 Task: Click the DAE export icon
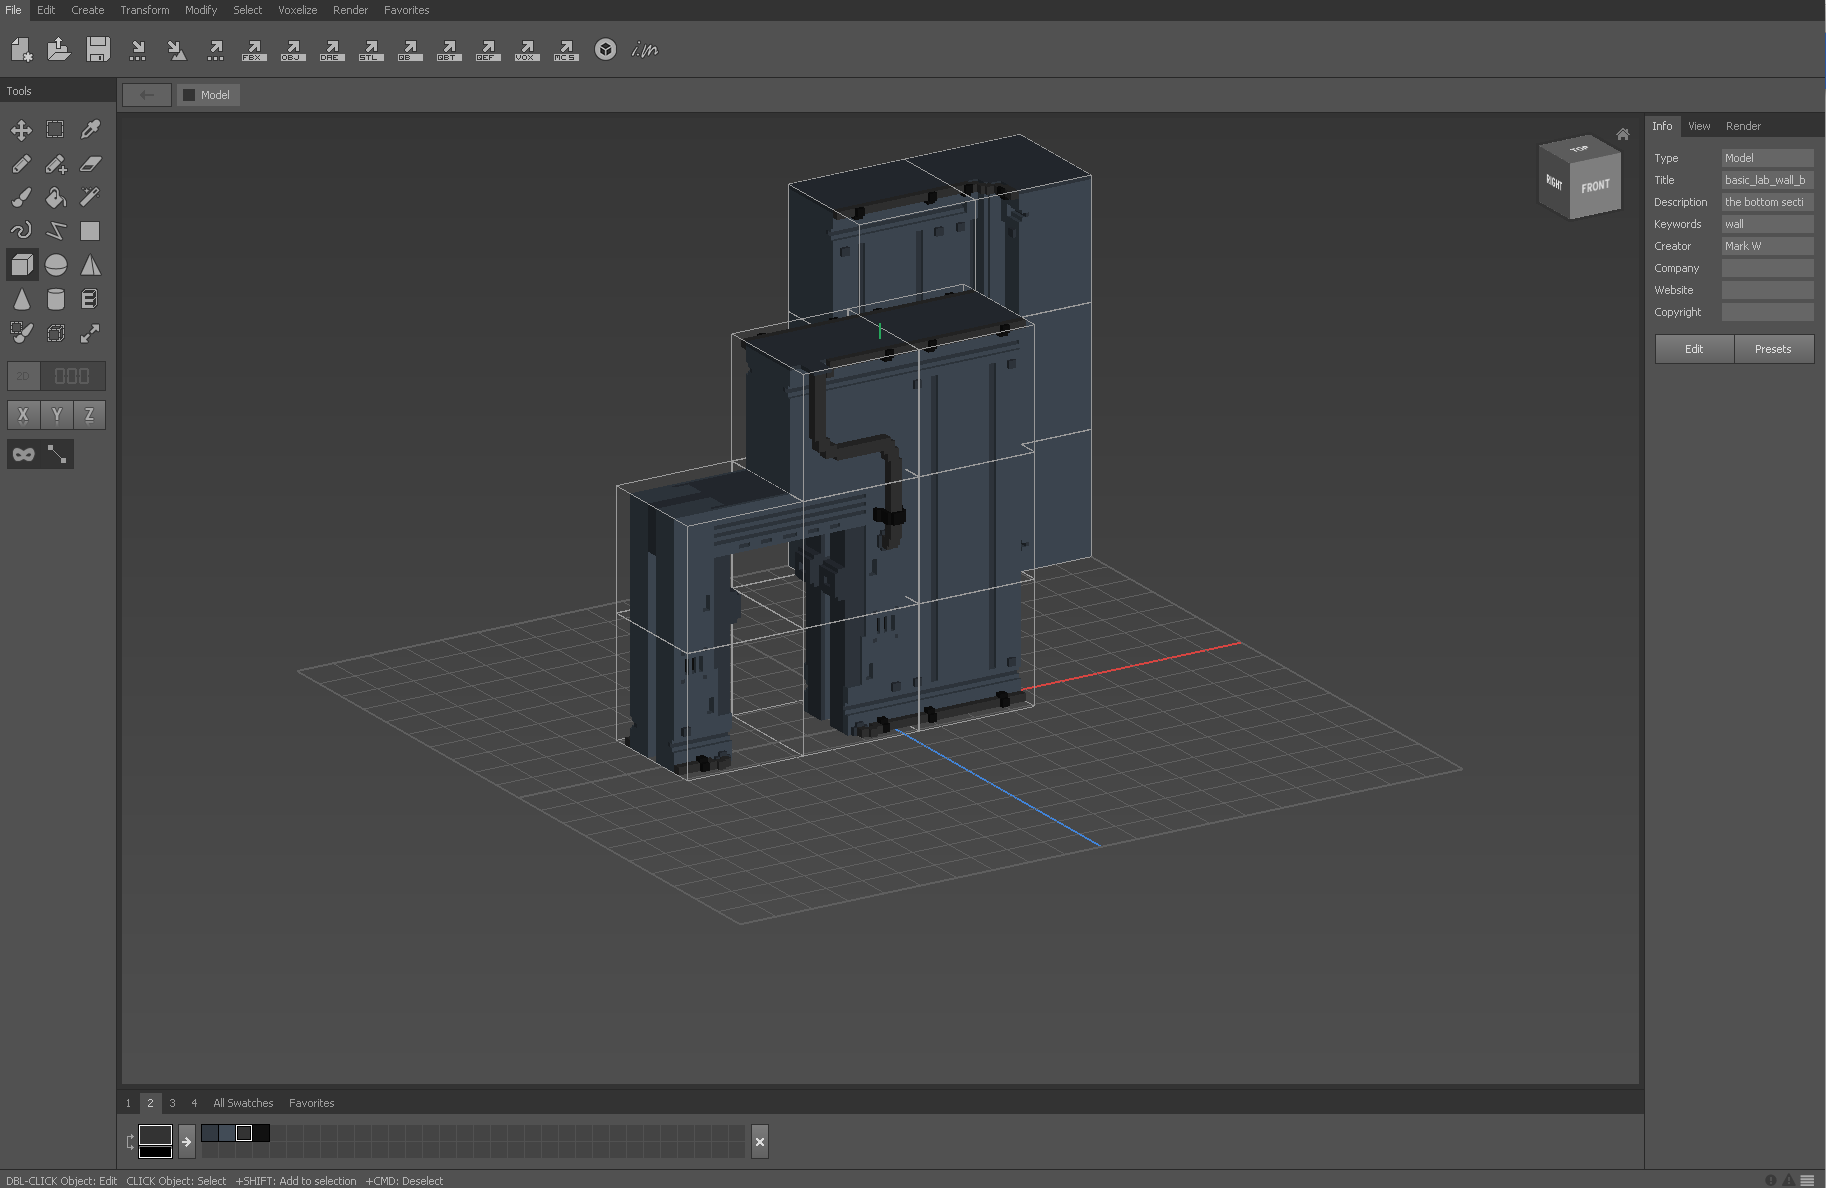click(x=332, y=50)
